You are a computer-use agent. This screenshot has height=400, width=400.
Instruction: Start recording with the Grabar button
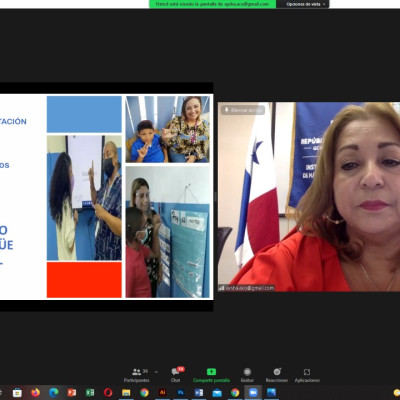[x=247, y=375]
